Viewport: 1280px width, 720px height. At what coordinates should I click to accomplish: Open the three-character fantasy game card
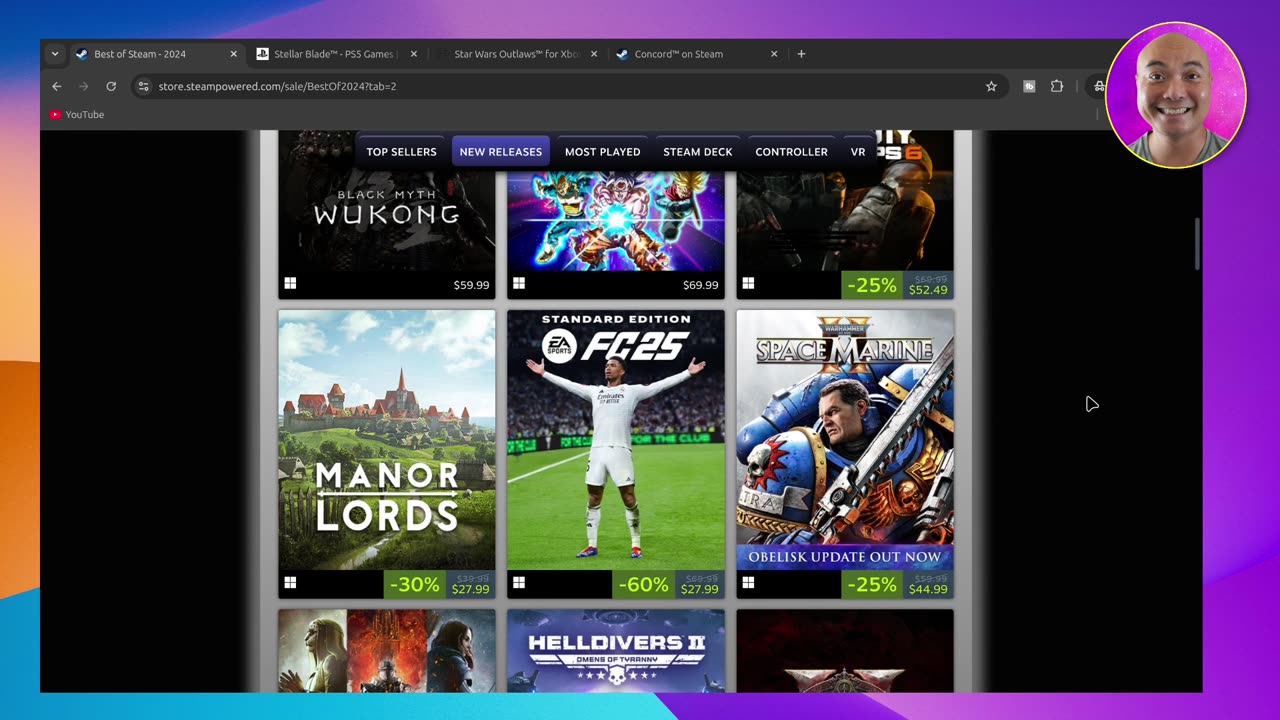(387, 651)
